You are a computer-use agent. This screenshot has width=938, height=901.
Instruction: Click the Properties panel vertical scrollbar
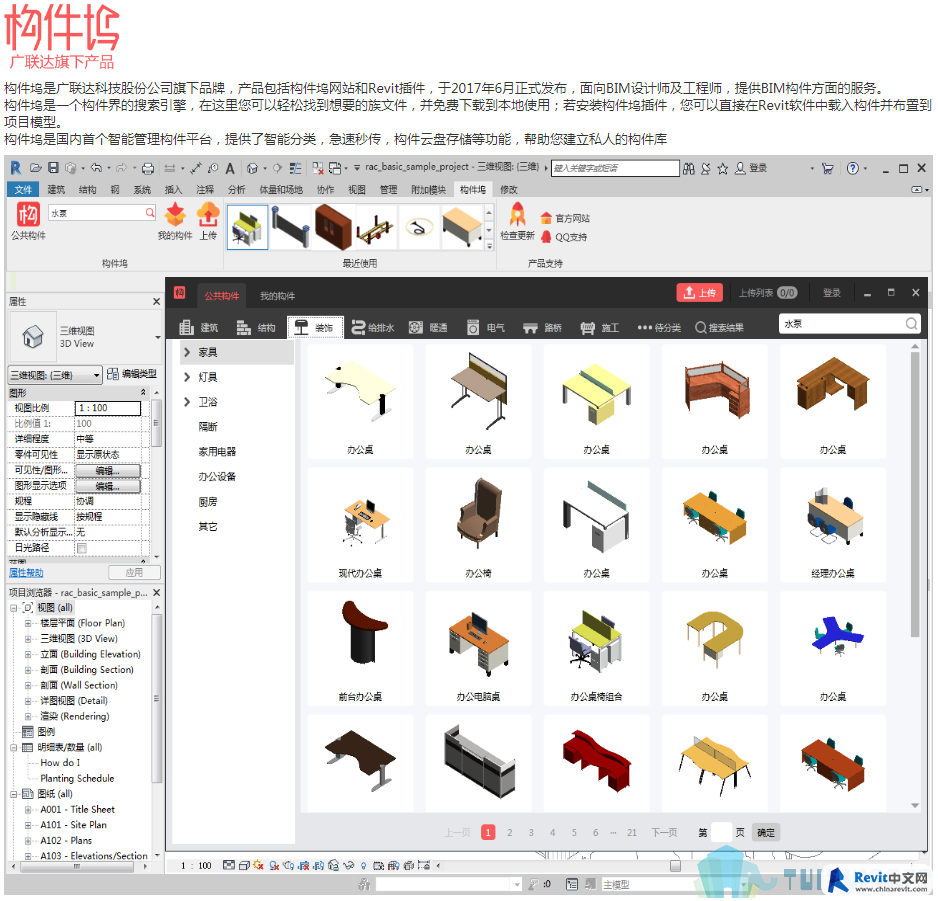pyautogui.click(x=156, y=423)
